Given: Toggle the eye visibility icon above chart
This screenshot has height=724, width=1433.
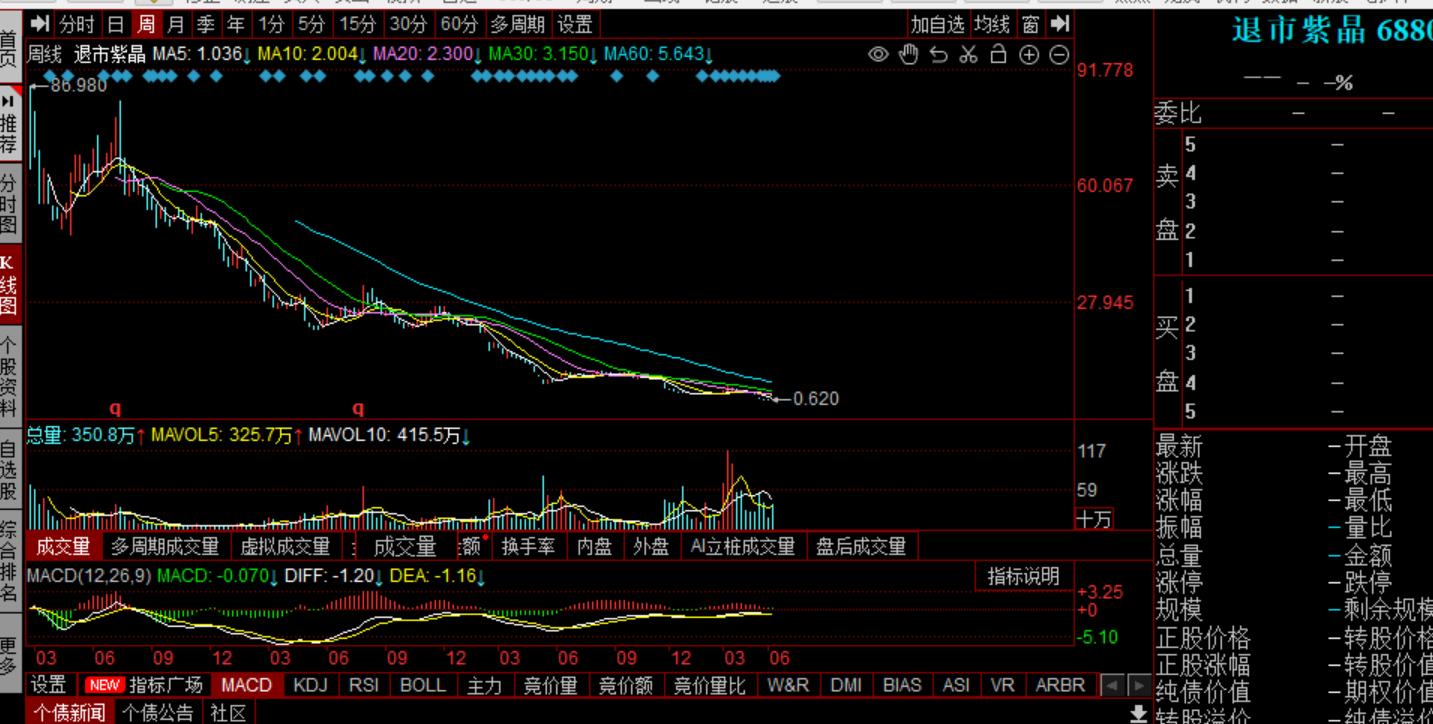Looking at the screenshot, I should (x=878, y=55).
